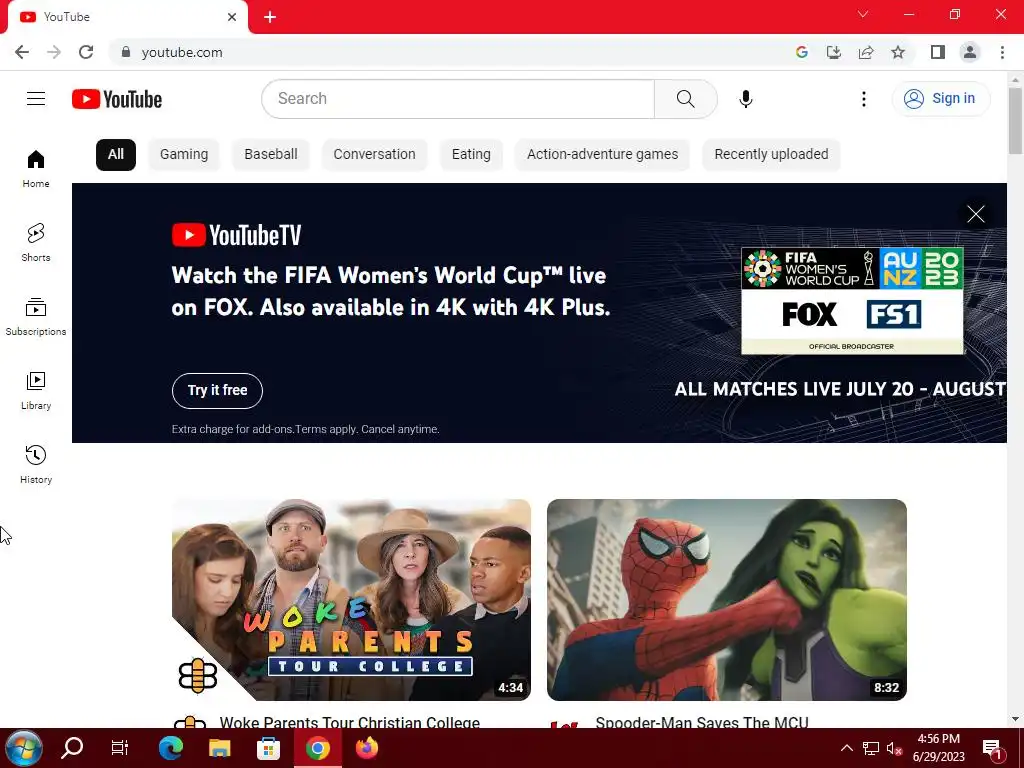
Task: Select the All filter chip
Action: (116, 155)
